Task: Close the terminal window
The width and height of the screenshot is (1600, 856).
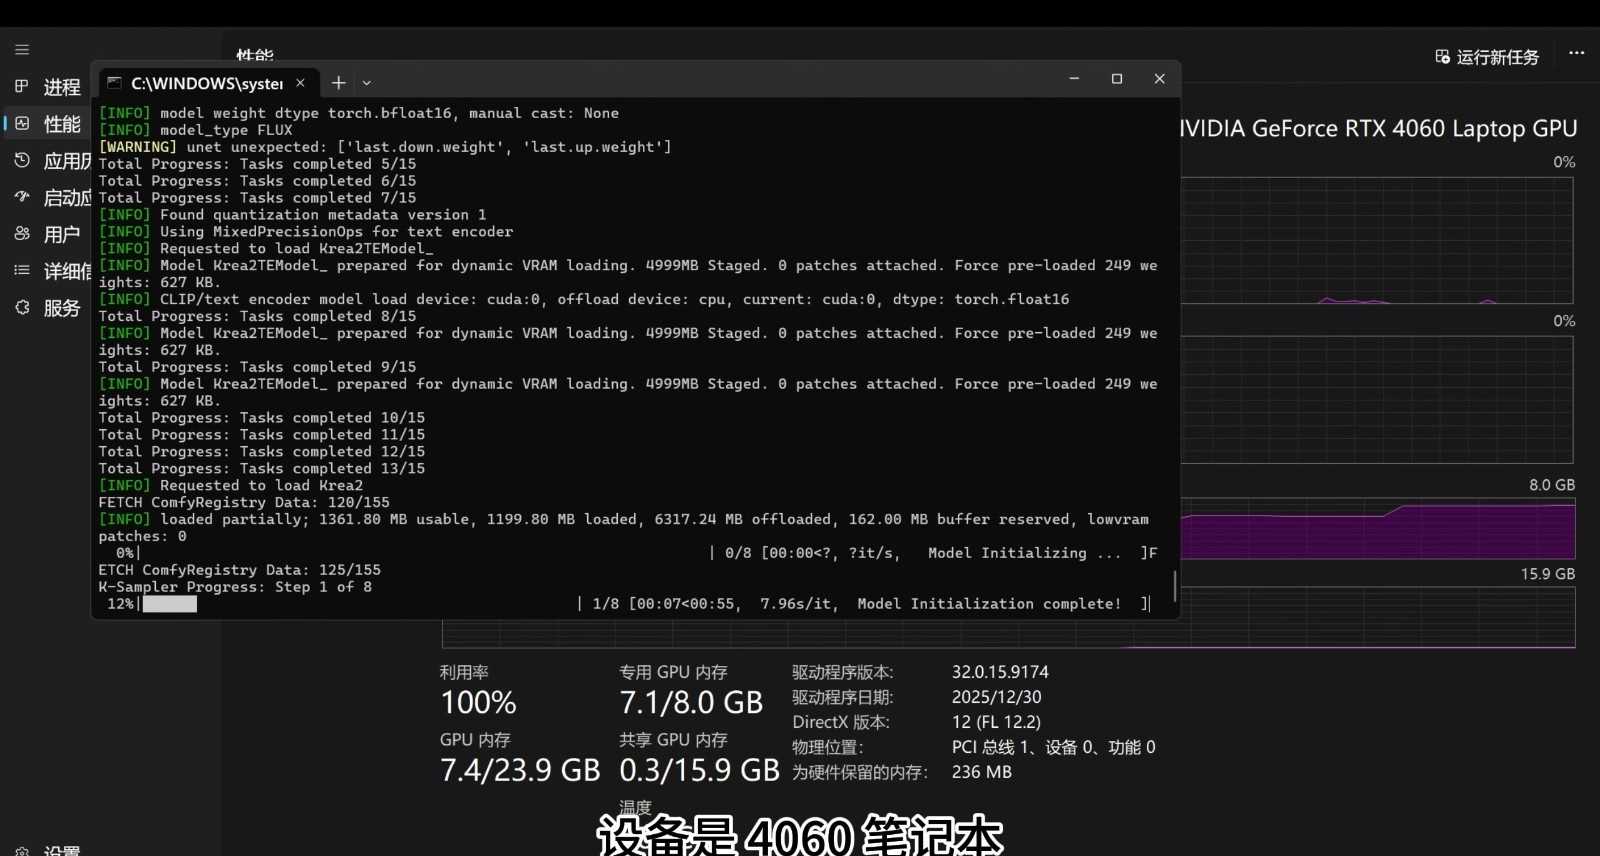Action: 1160,79
